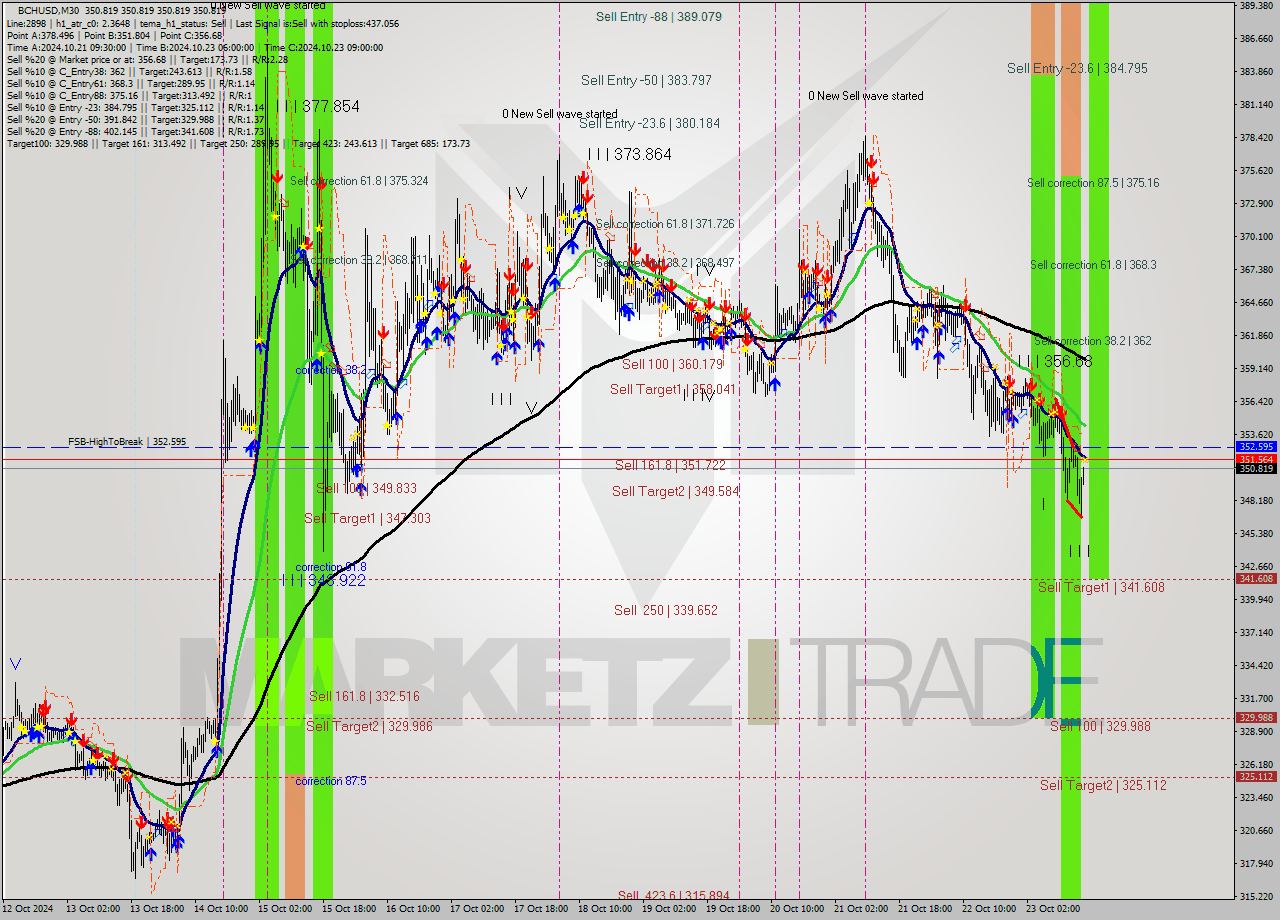Click the 389.380 price scale value
1280x920 pixels.
1255,6
